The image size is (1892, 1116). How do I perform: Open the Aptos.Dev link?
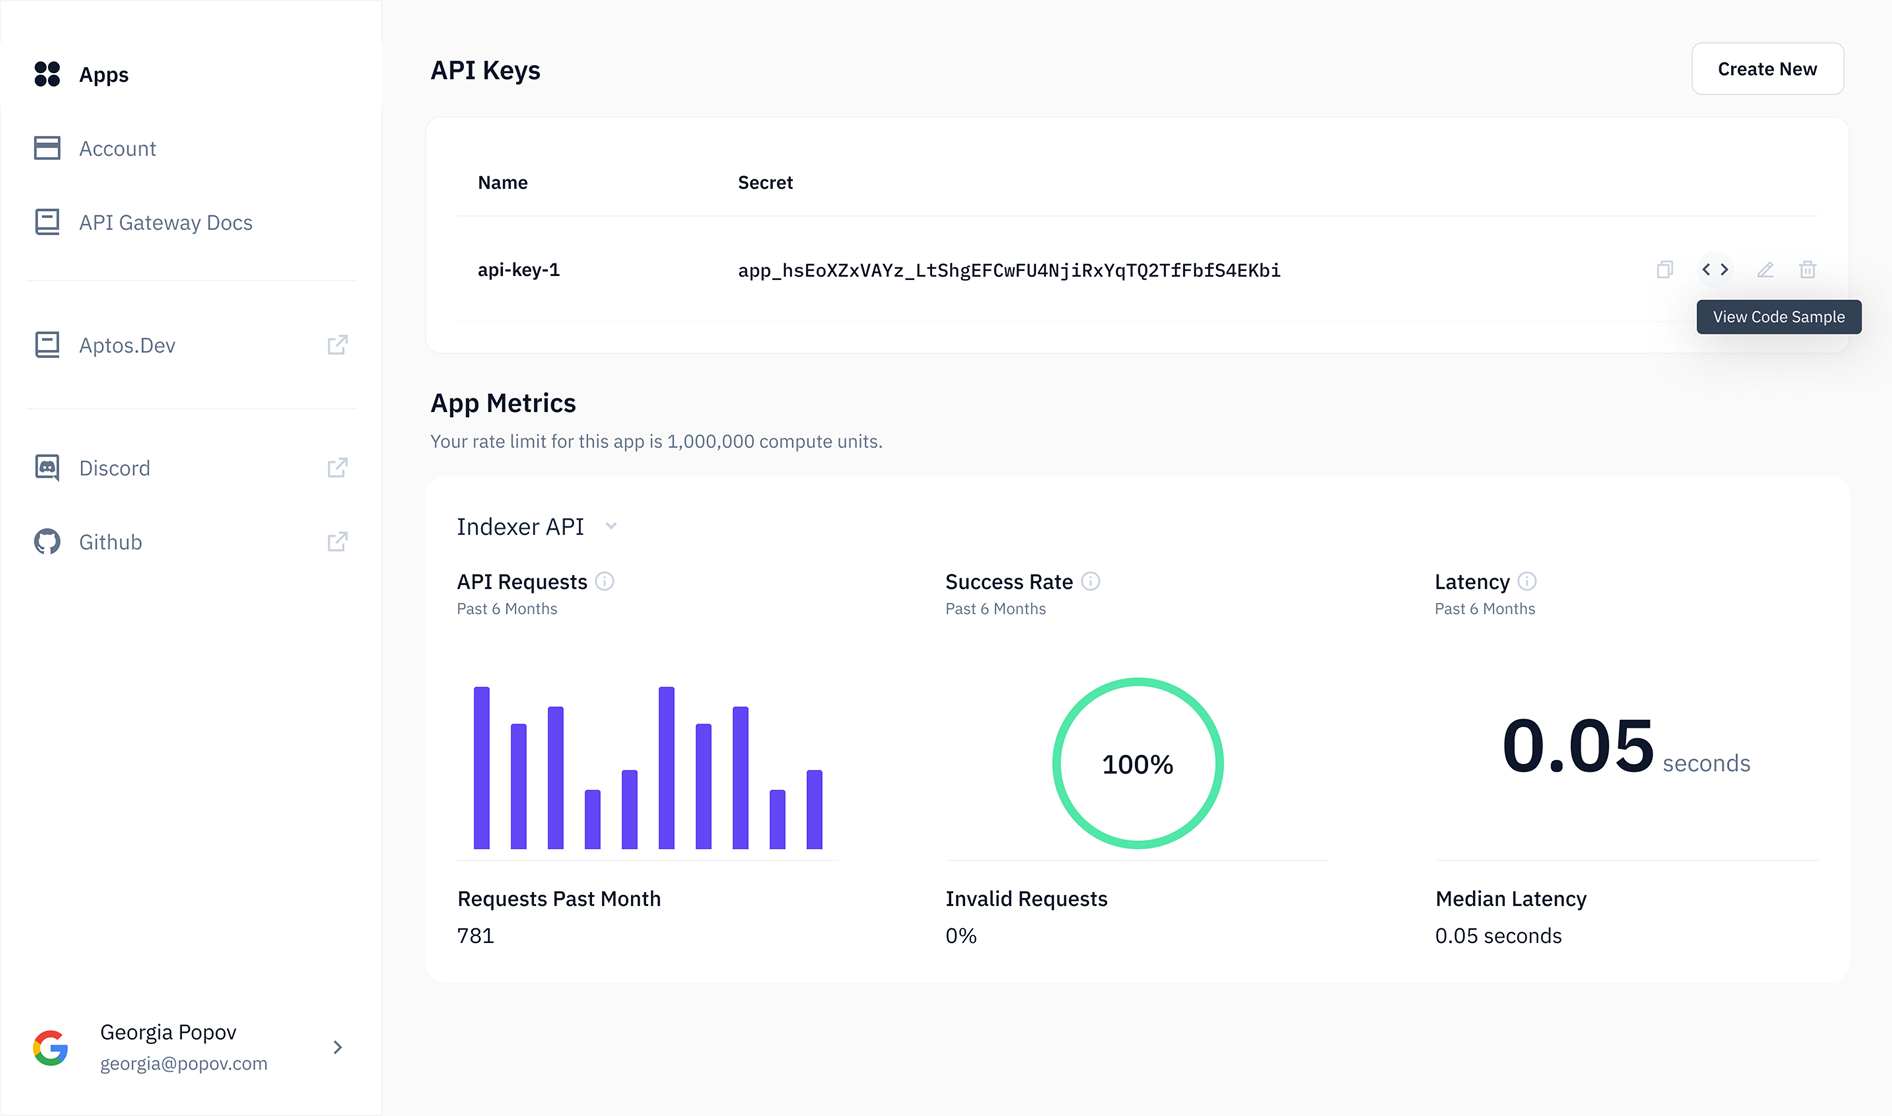[x=128, y=344]
